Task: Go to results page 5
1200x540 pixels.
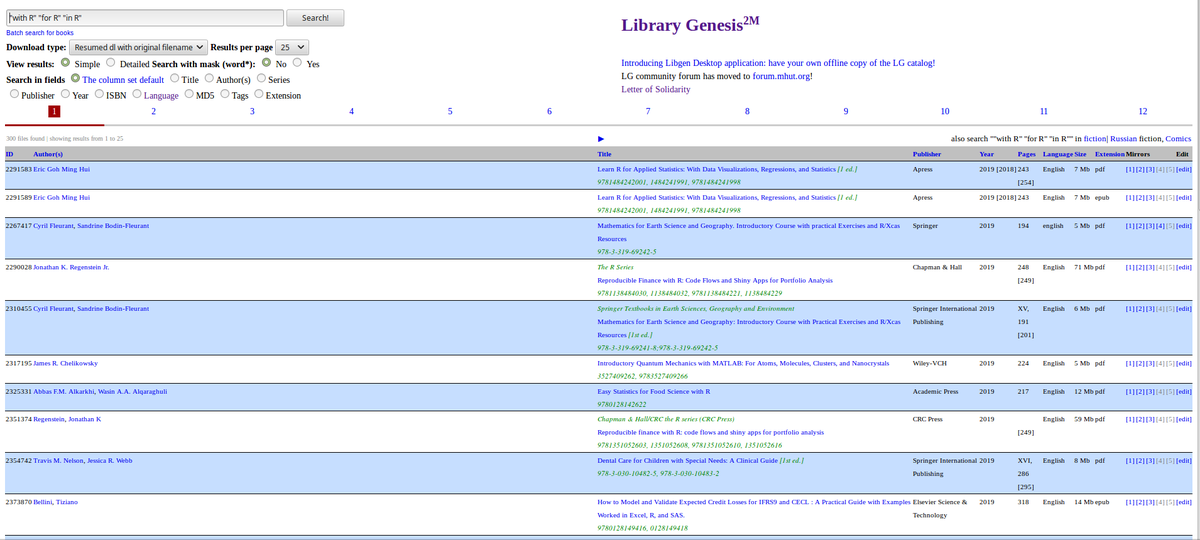Action: (450, 111)
